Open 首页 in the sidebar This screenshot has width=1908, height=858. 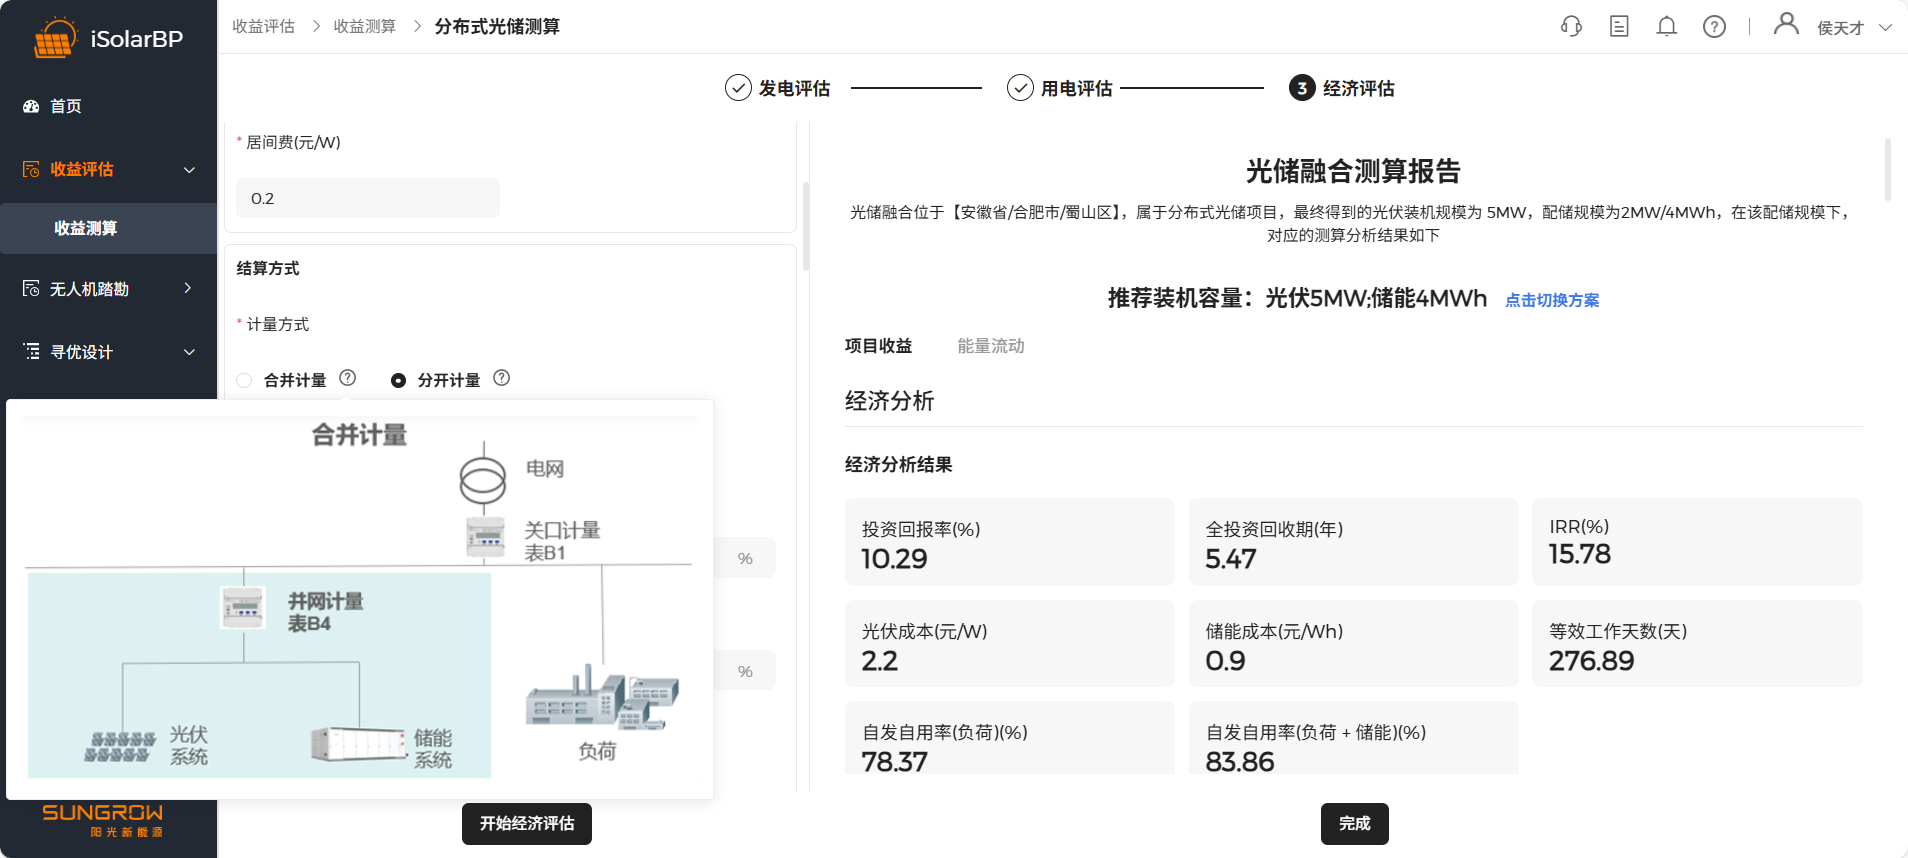pos(66,106)
